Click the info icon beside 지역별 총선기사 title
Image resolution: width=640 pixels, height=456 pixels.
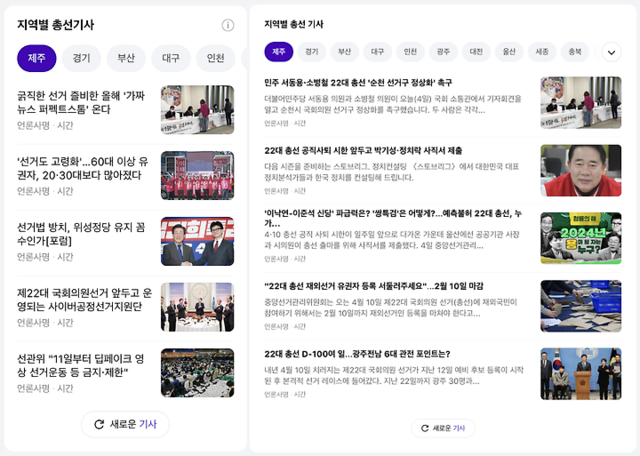pos(228,25)
